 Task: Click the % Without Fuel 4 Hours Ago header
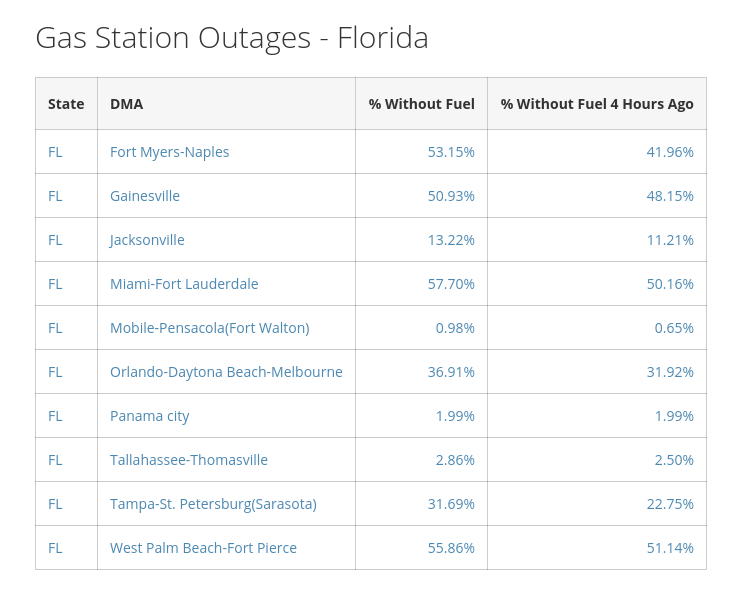tap(597, 104)
